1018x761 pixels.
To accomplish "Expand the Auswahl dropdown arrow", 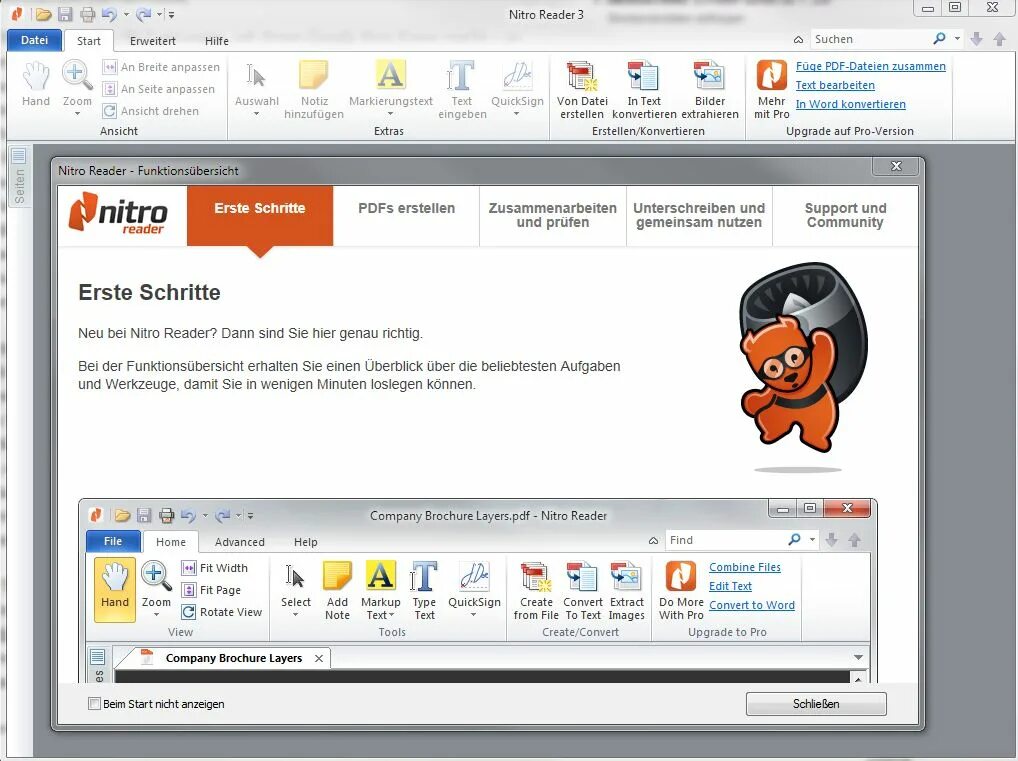I will coord(256,114).
